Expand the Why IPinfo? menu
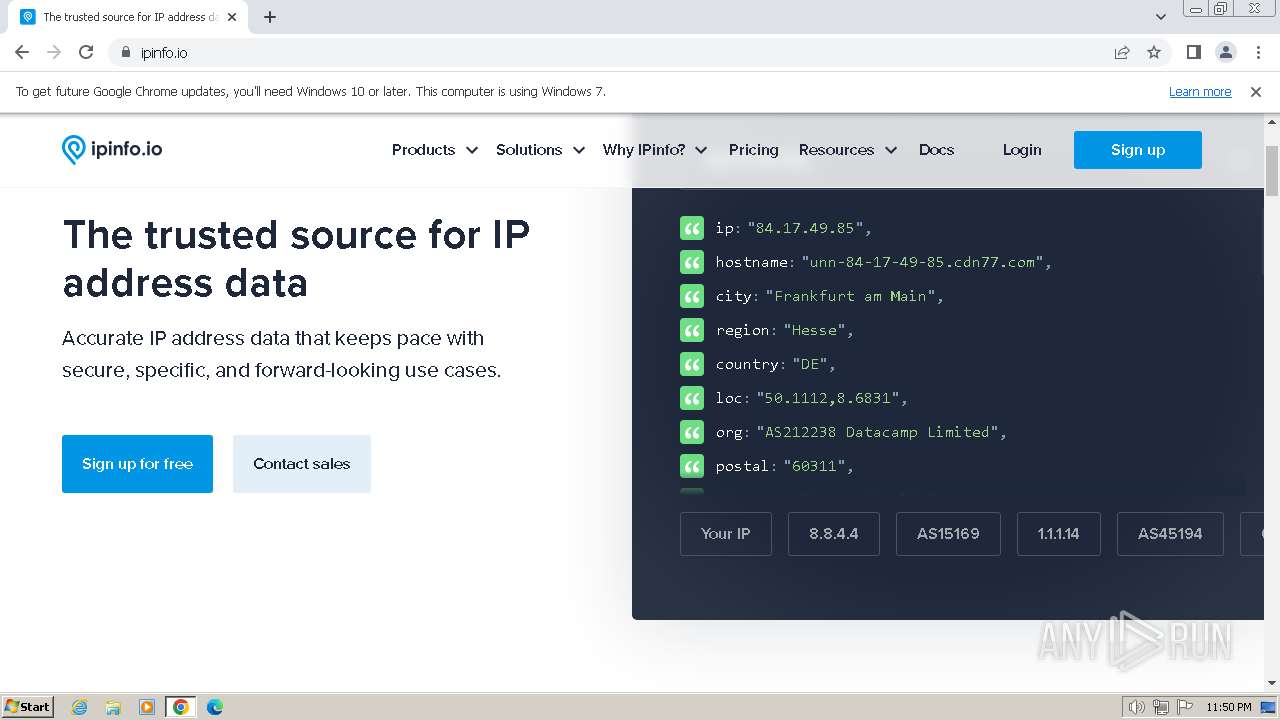The height and width of the screenshot is (720, 1280). tap(655, 150)
